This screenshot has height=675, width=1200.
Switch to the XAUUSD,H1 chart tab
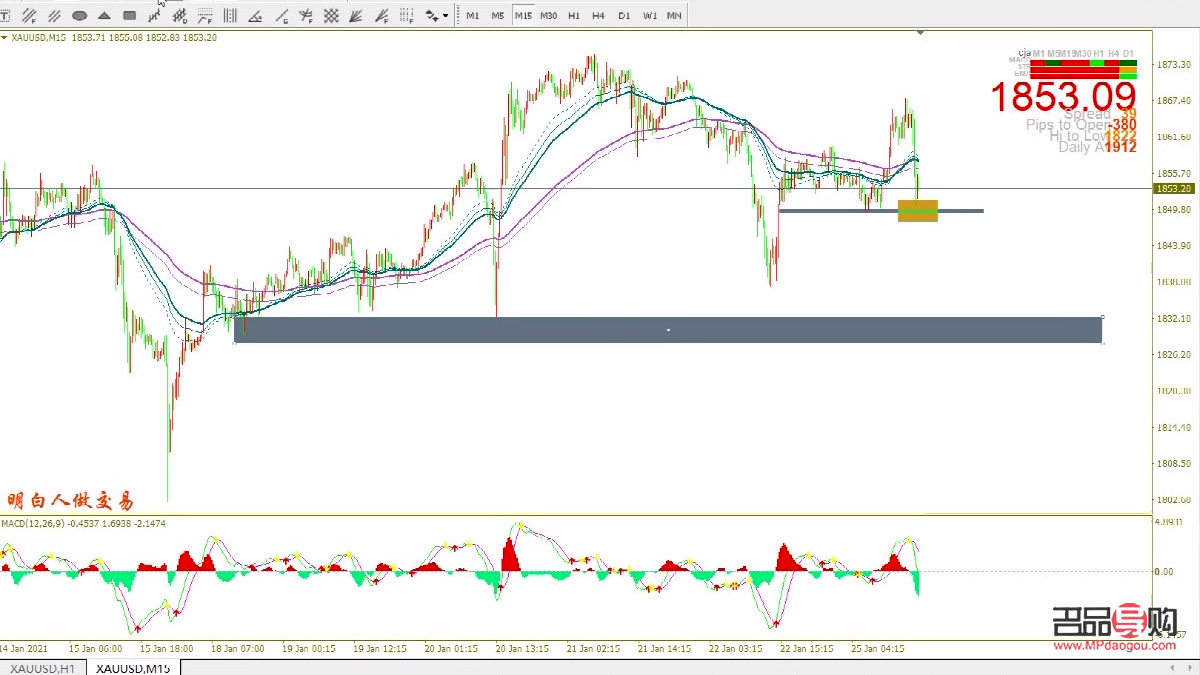(43, 667)
